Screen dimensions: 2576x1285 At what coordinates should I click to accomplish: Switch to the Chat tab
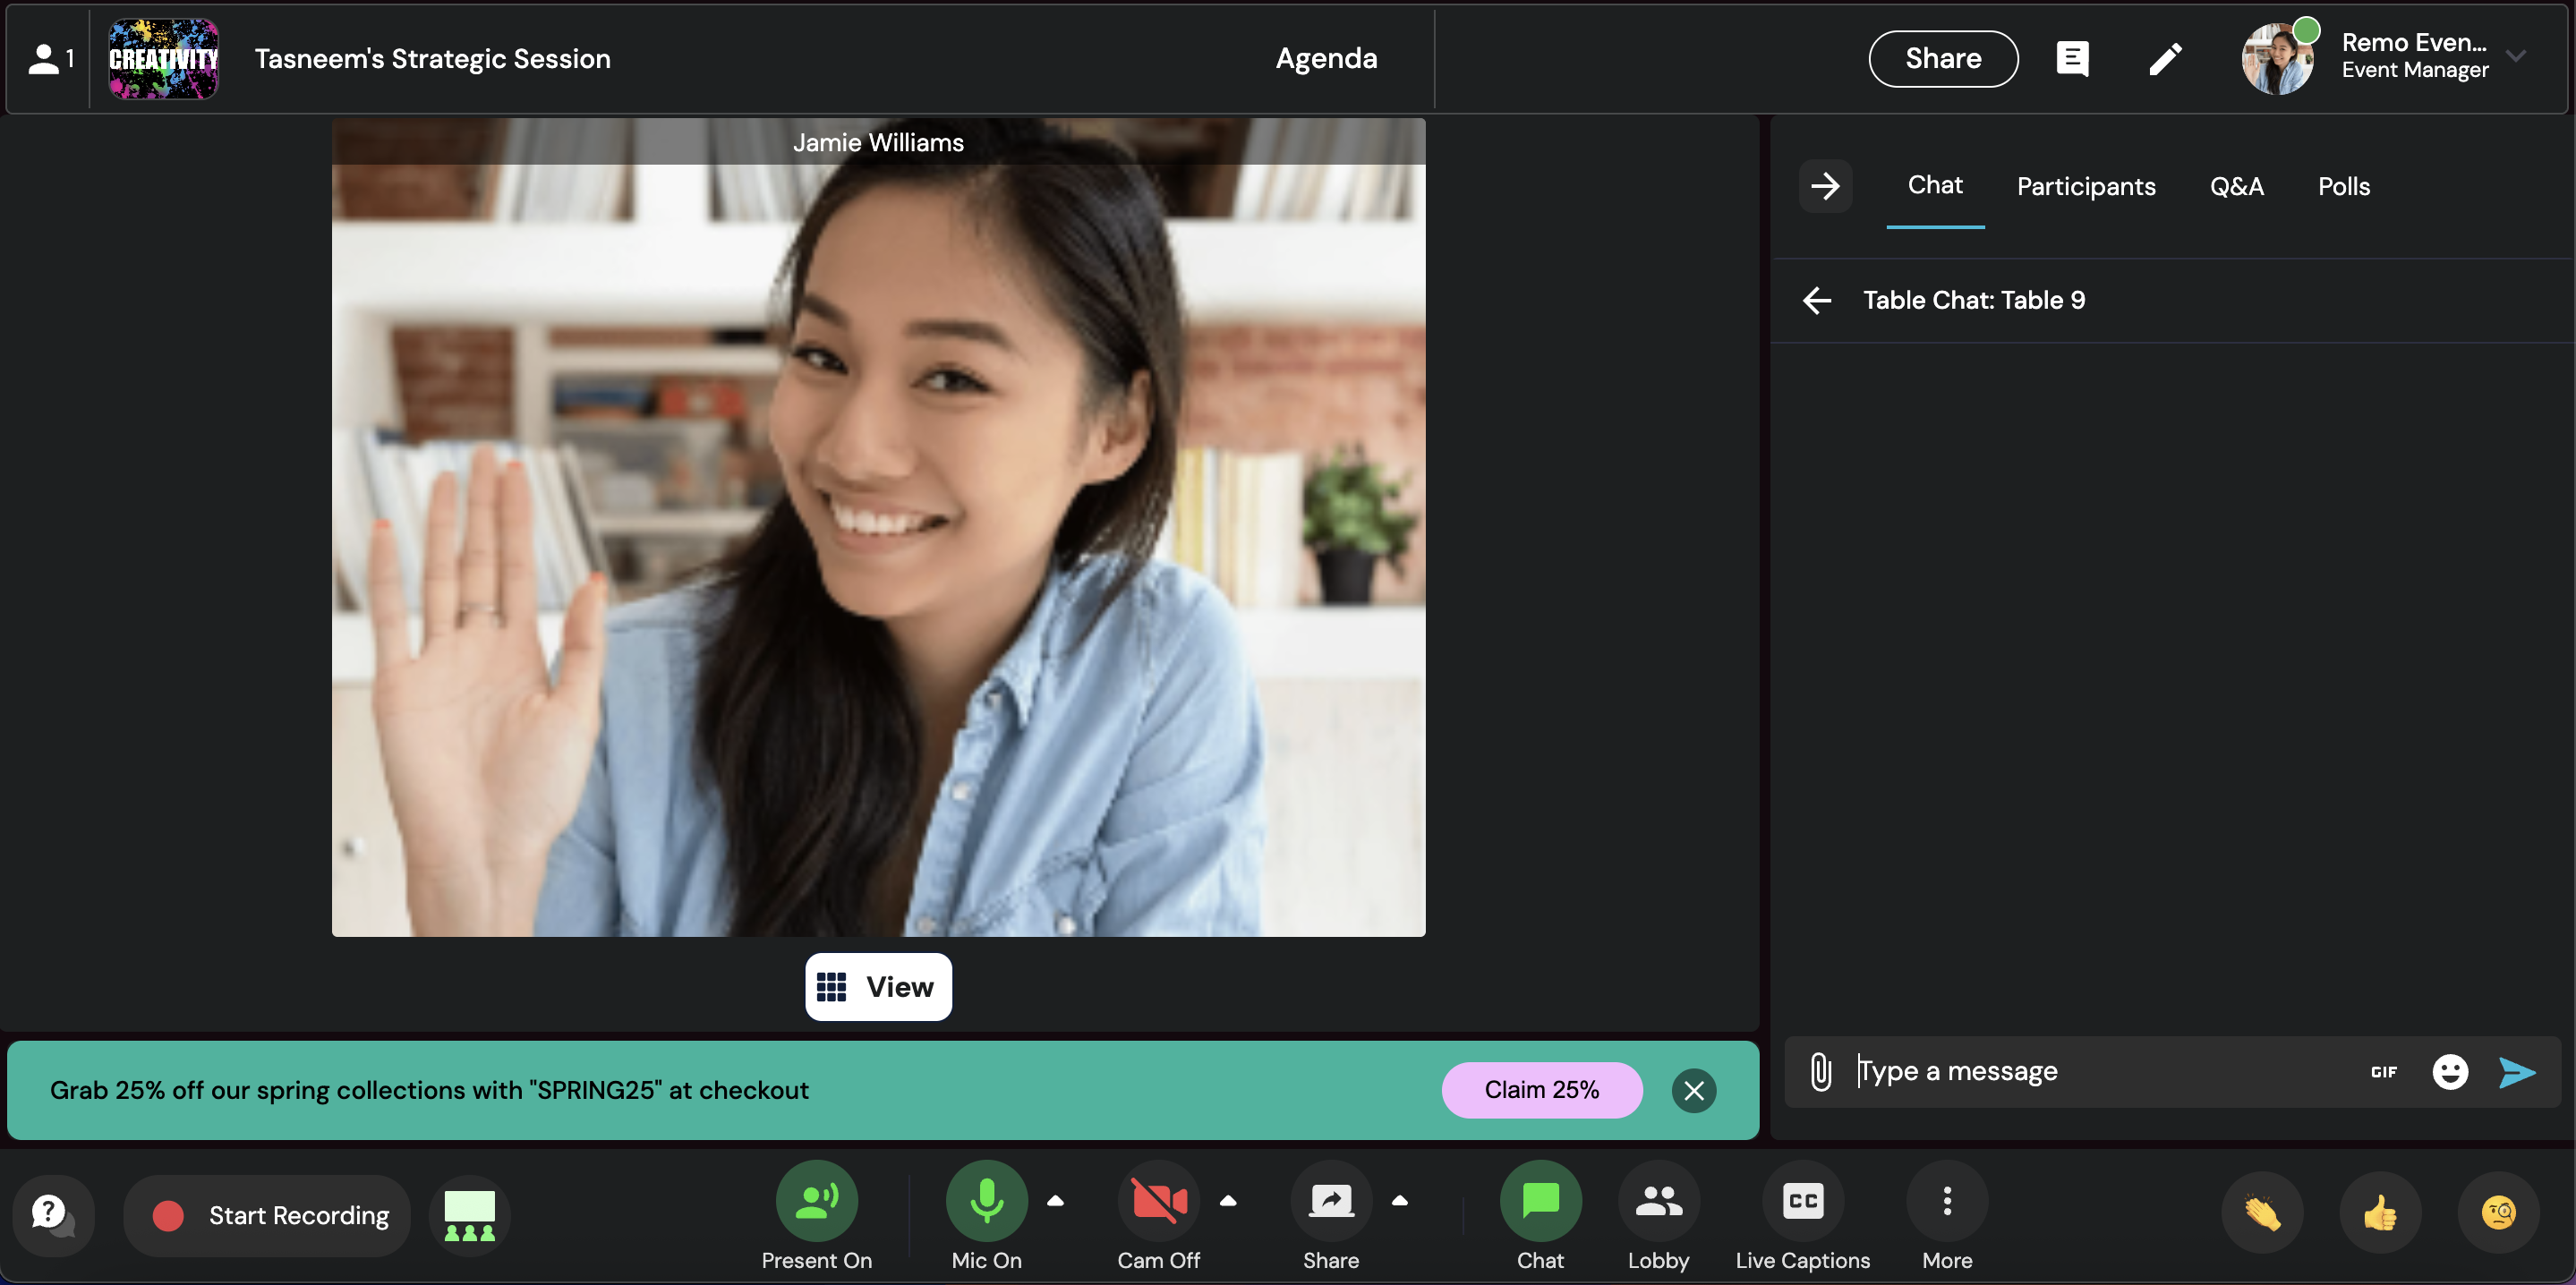(x=1935, y=186)
